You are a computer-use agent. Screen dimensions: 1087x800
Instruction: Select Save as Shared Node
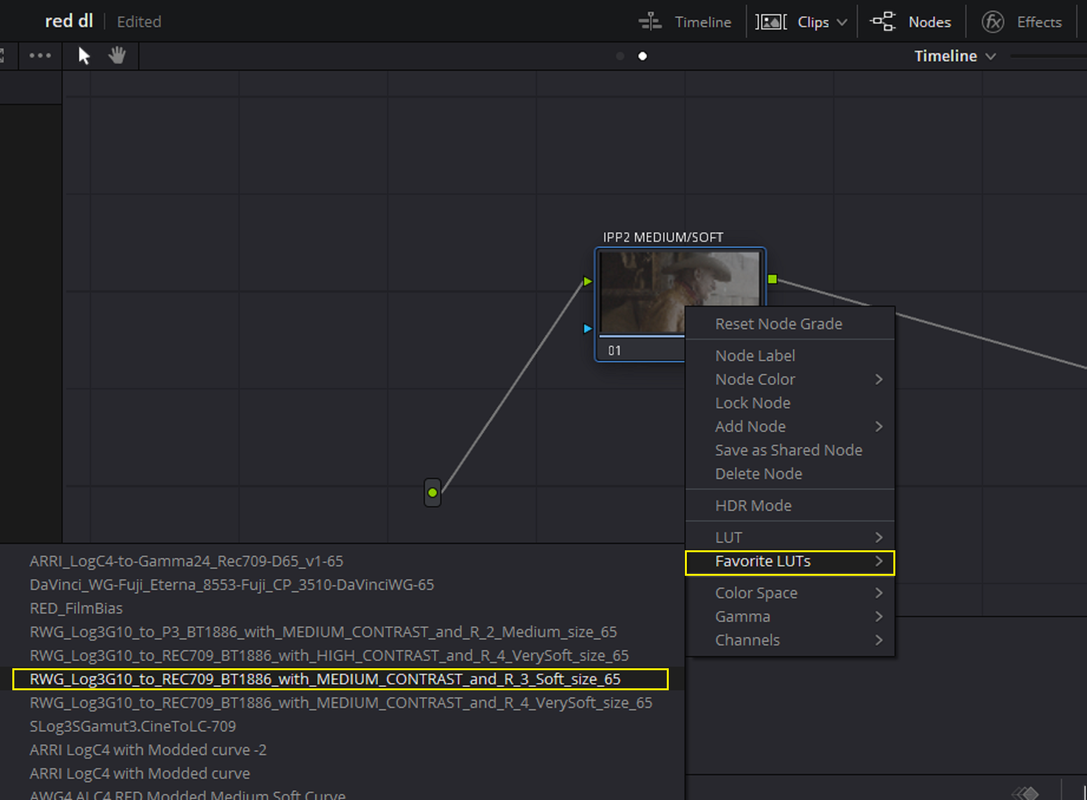coord(790,450)
